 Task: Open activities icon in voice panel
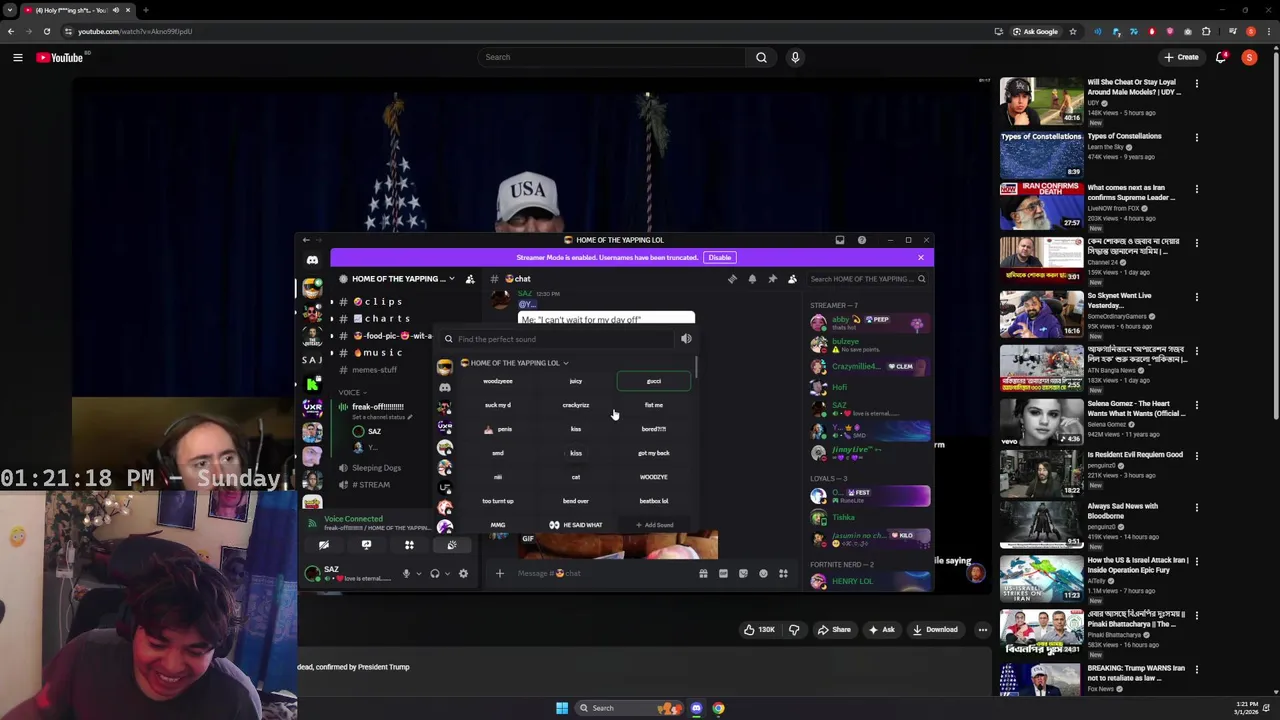point(409,545)
